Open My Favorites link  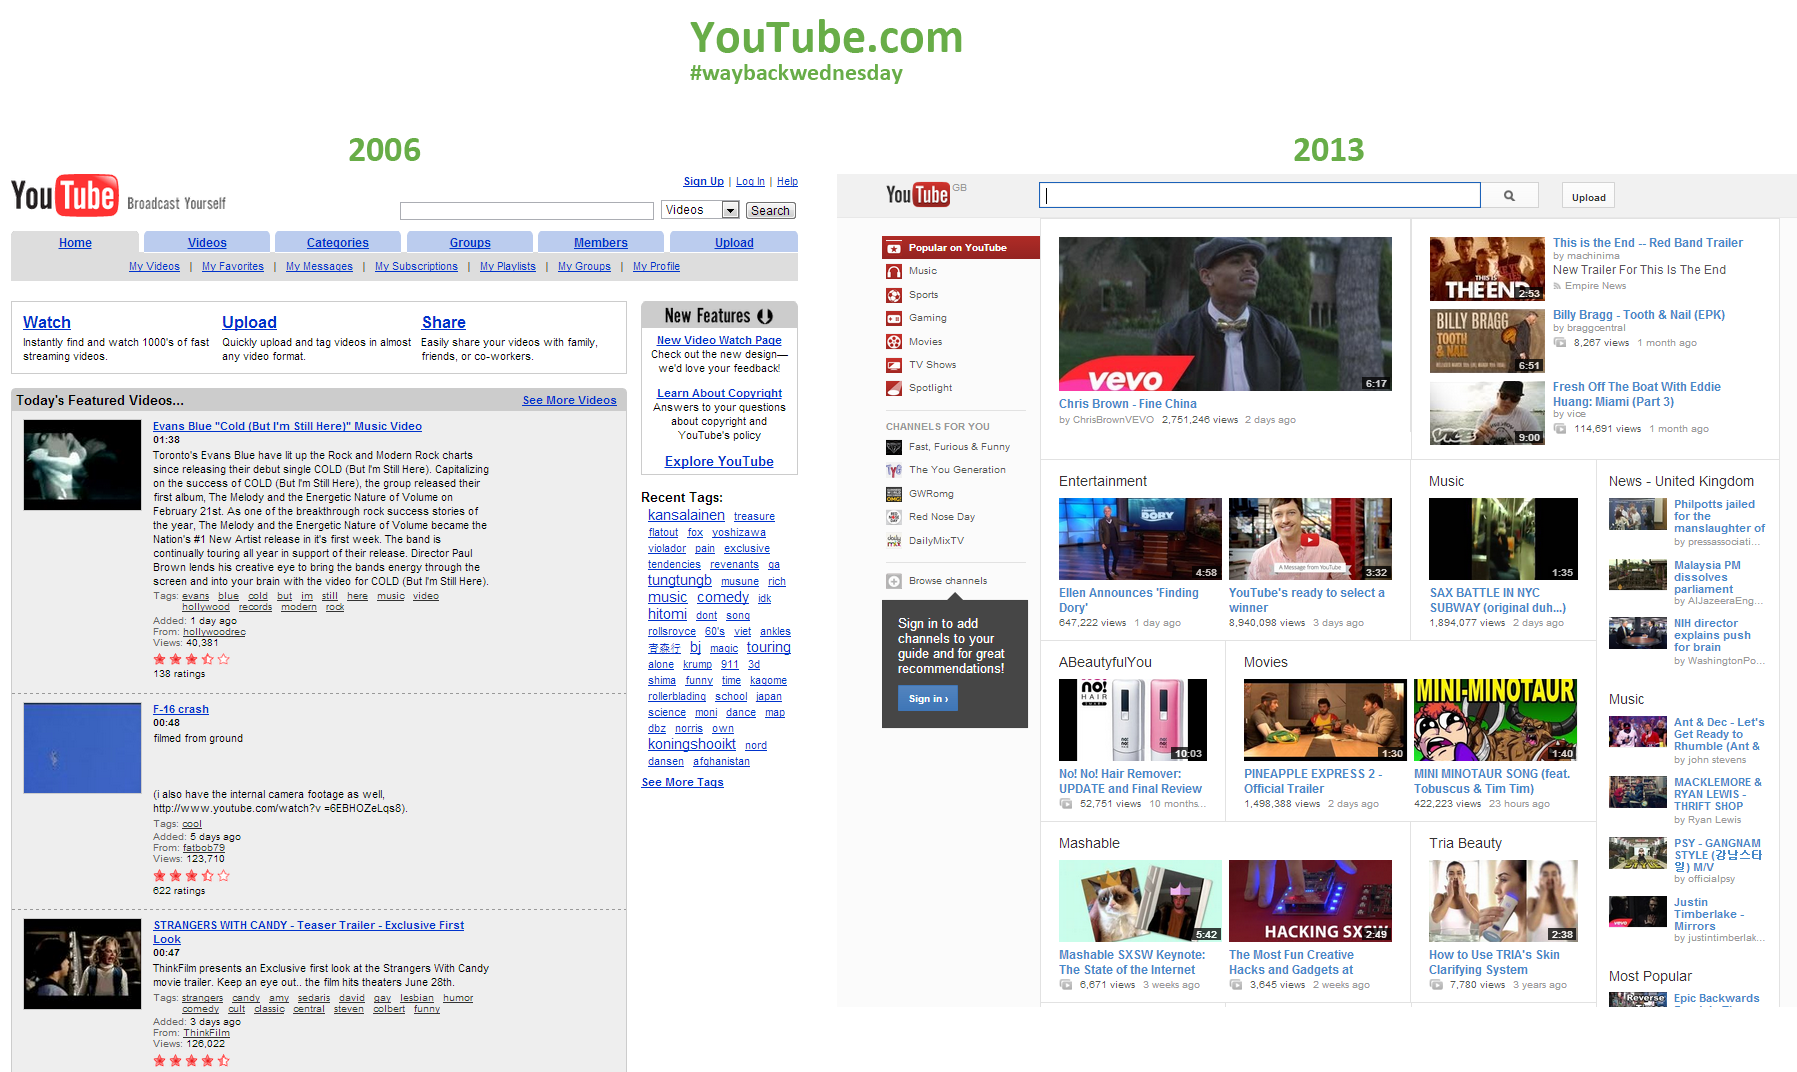point(233,267)
